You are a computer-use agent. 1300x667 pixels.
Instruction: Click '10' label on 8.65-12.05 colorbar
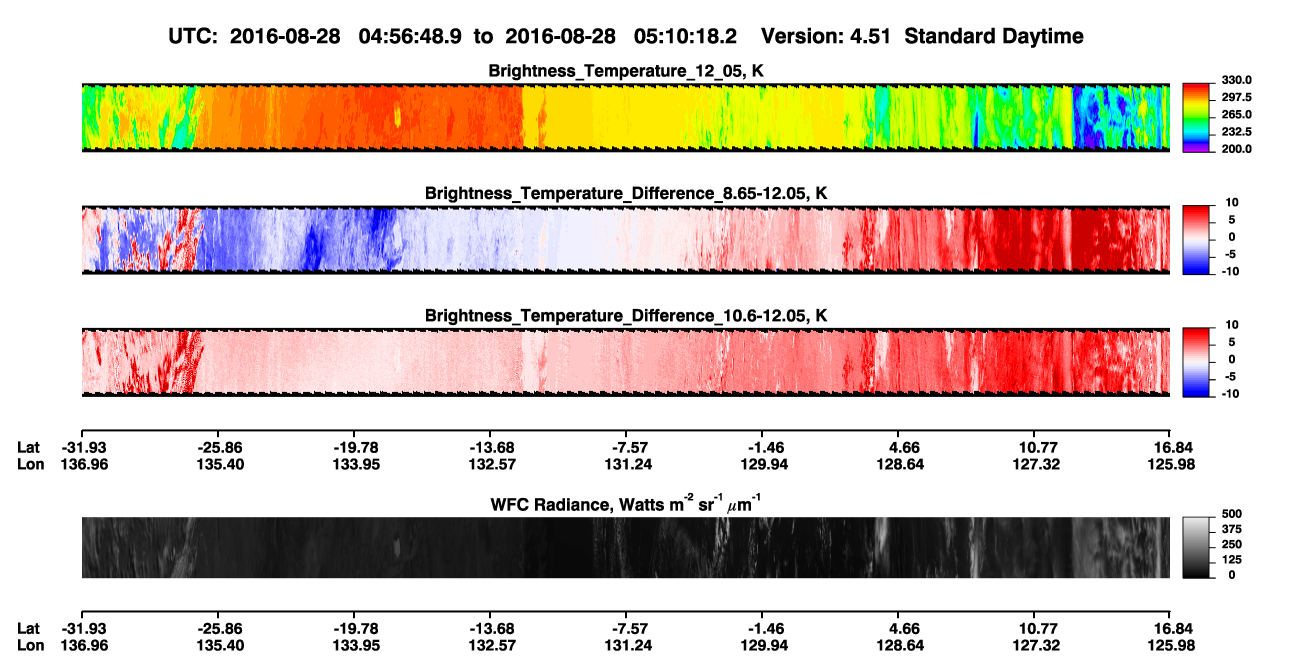coord(1232,203)
